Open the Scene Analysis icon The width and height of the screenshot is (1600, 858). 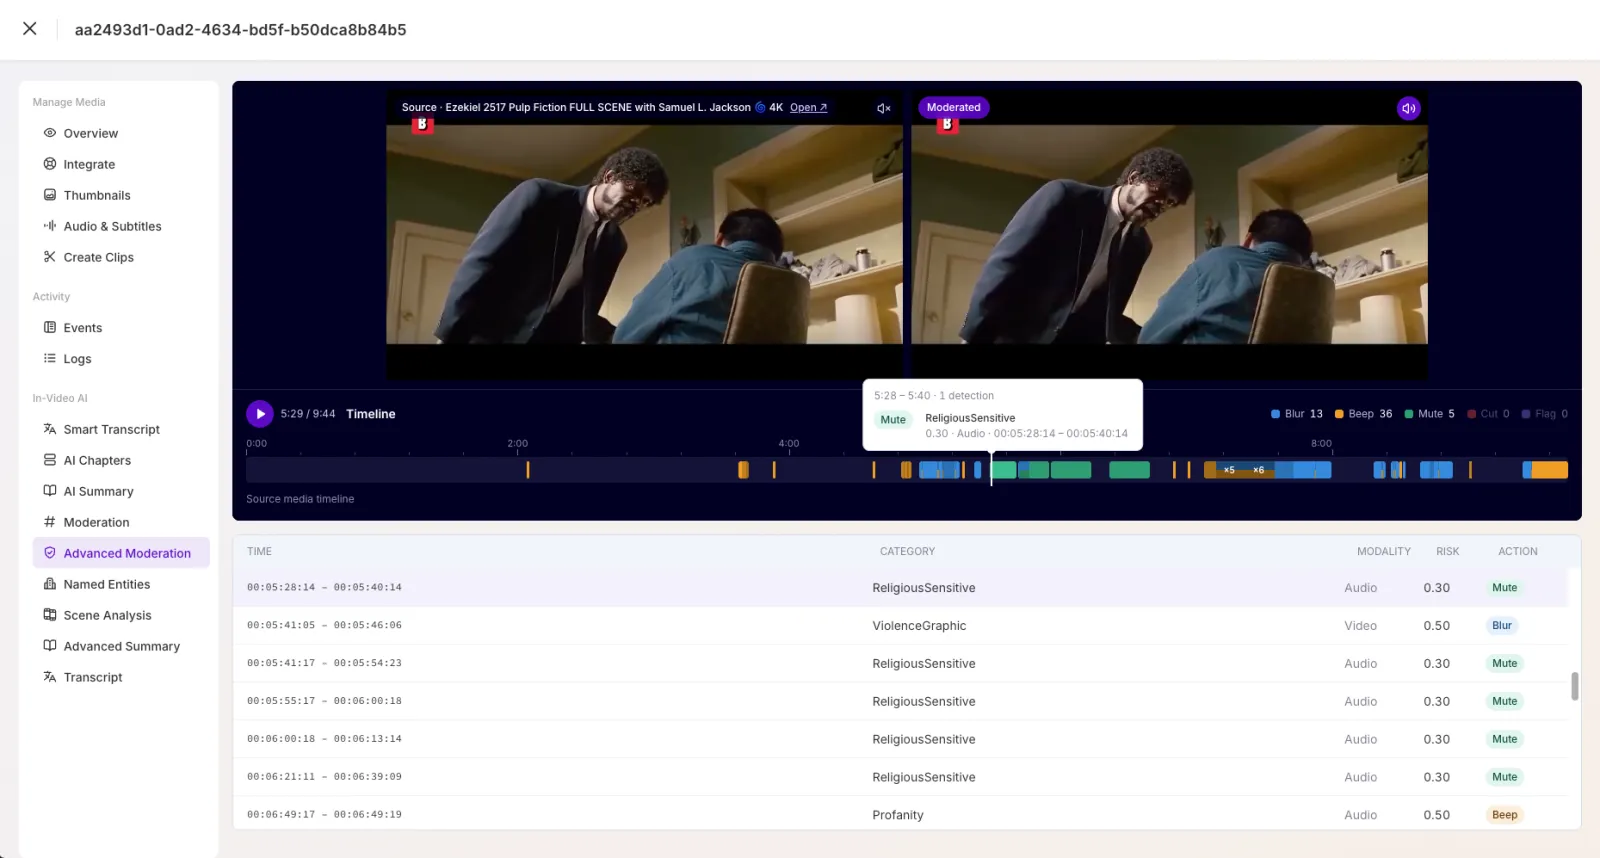click(50, 615)
